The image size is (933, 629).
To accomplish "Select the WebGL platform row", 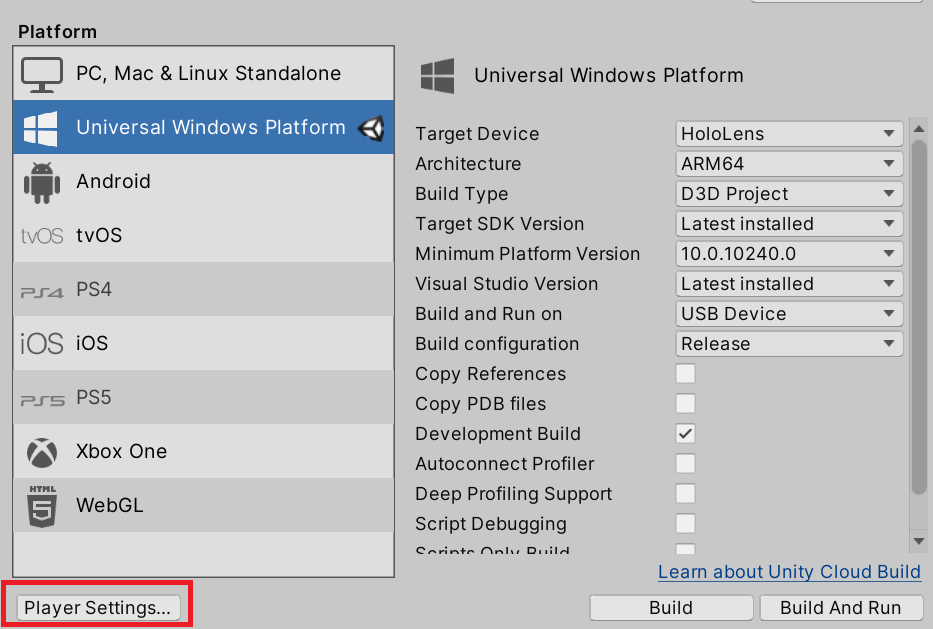I will click(203, 505).
